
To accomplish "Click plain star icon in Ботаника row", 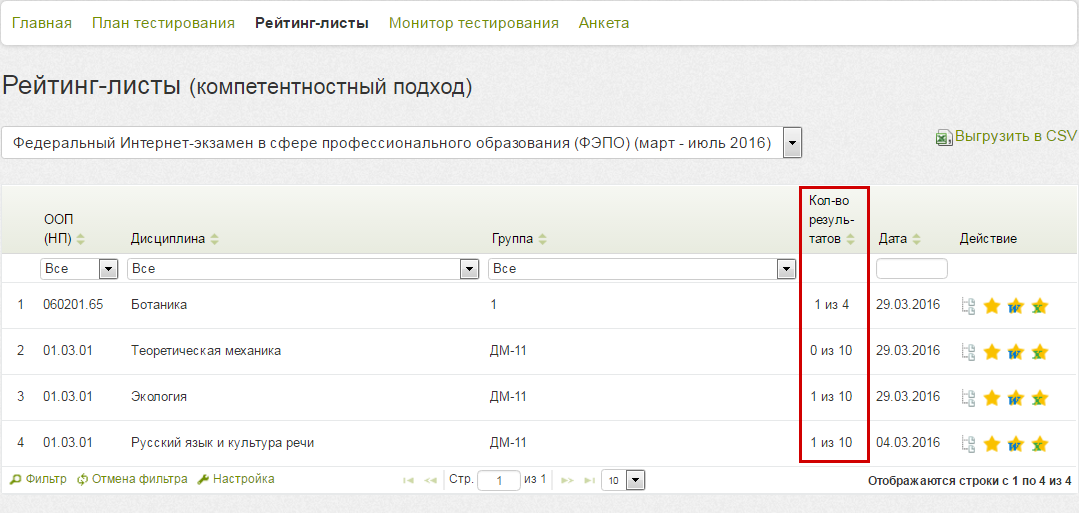I will pos(992,306).
